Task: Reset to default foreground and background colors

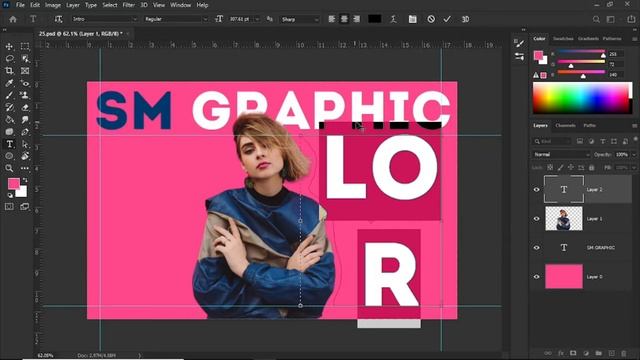Action: (x=10, y=196)
